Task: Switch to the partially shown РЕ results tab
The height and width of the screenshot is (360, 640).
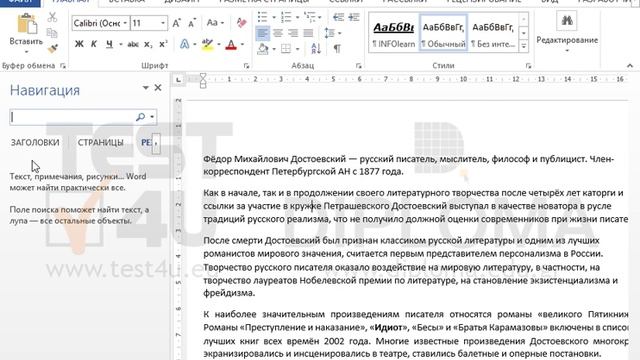Action: (146, 142)
